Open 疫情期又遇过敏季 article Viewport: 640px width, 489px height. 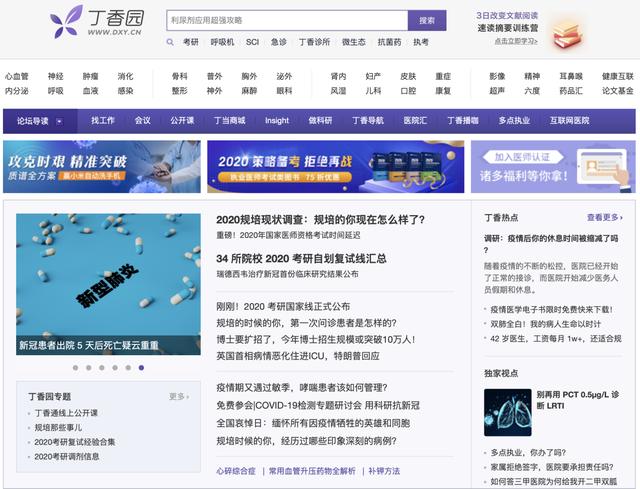pyautogui.click(x=302, y=387)
